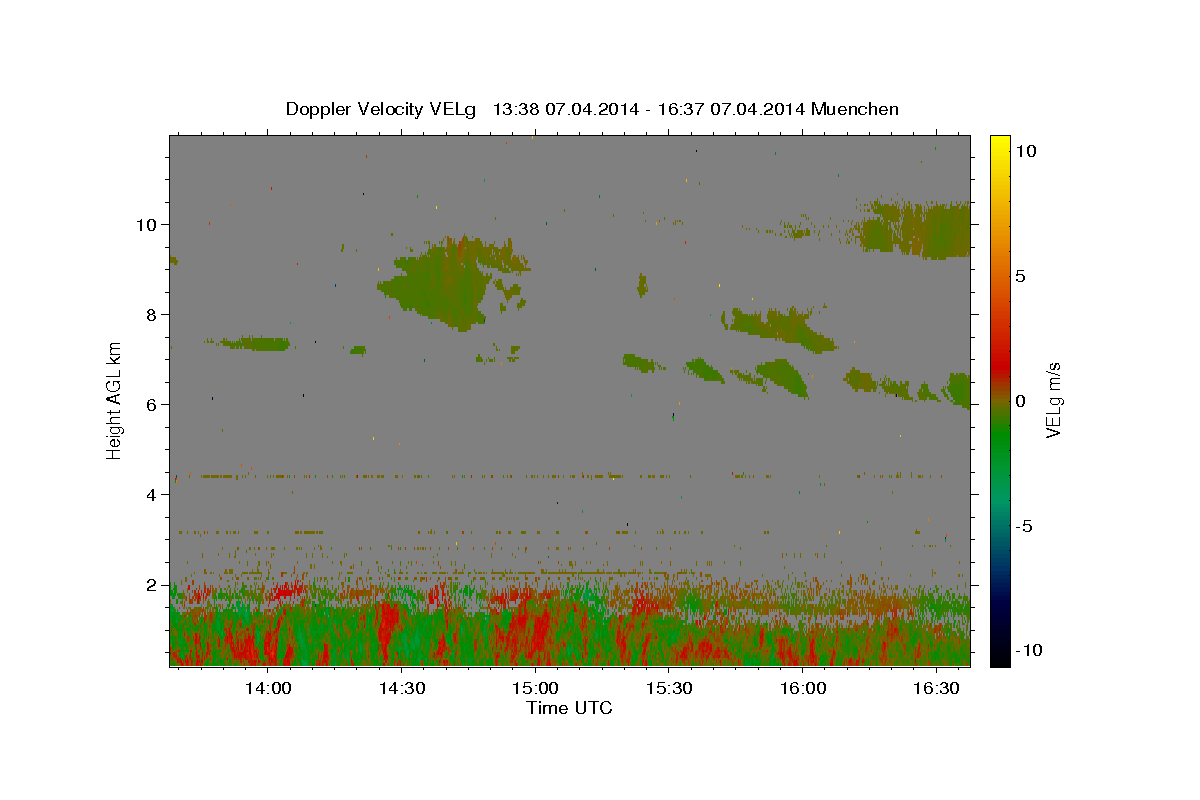This screenshot has height=800, width=1200.
Task: Click the '14:00' time axis label
Action: click(268, 688)
